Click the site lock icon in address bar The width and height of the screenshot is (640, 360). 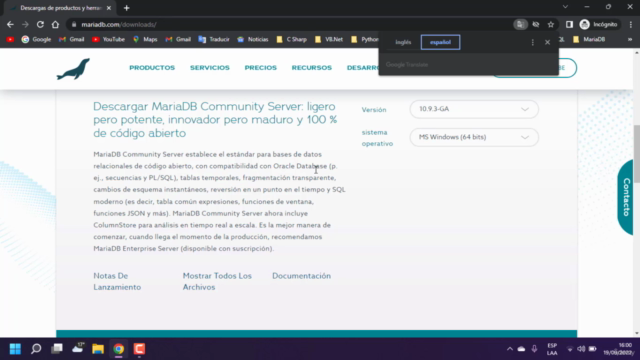pos(74,24)
